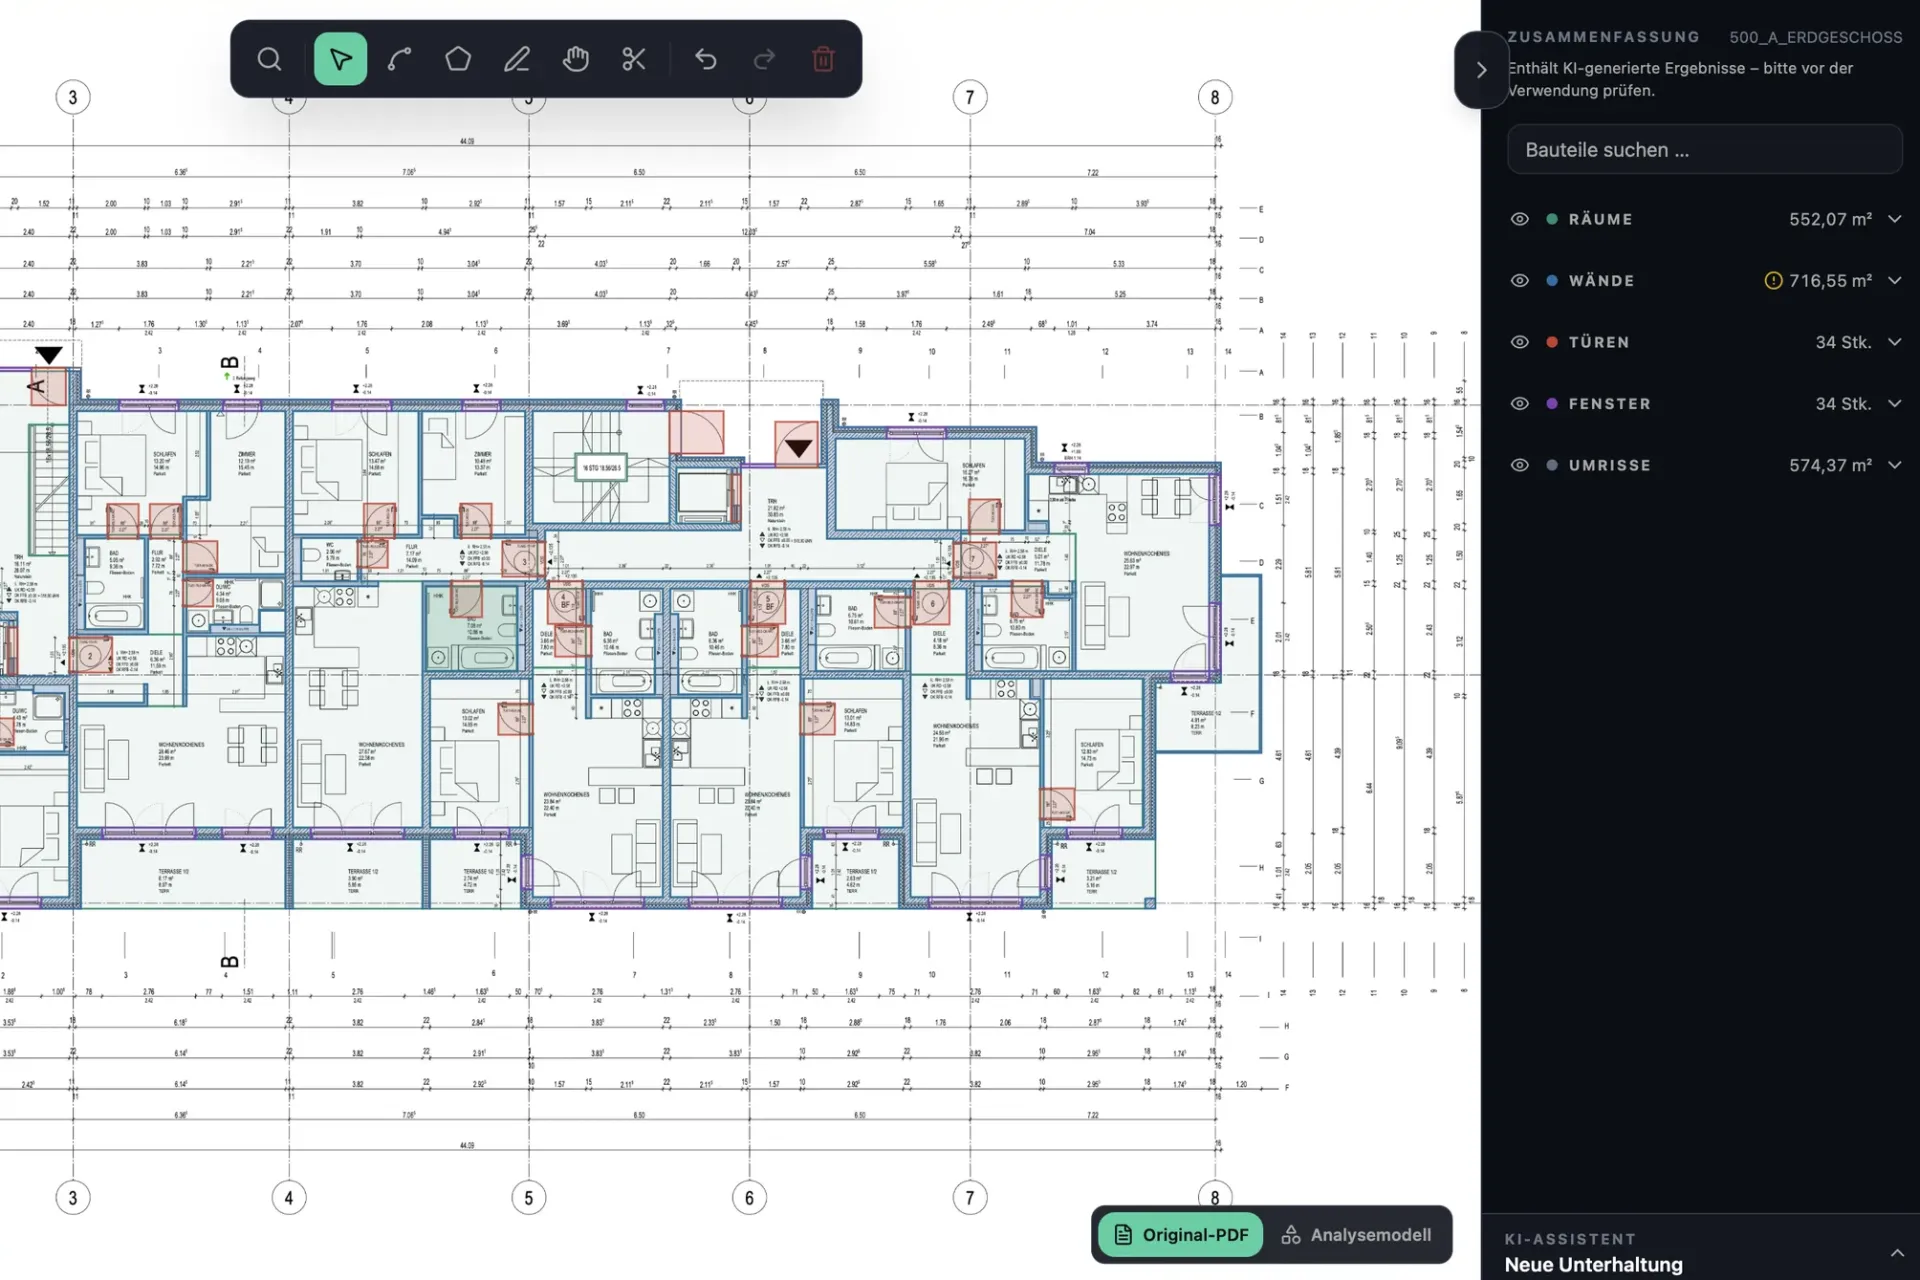The width and height of the screenshot is (1920, 1280).
Task: Expand the Umrisse section
Action: [1894, 465]
